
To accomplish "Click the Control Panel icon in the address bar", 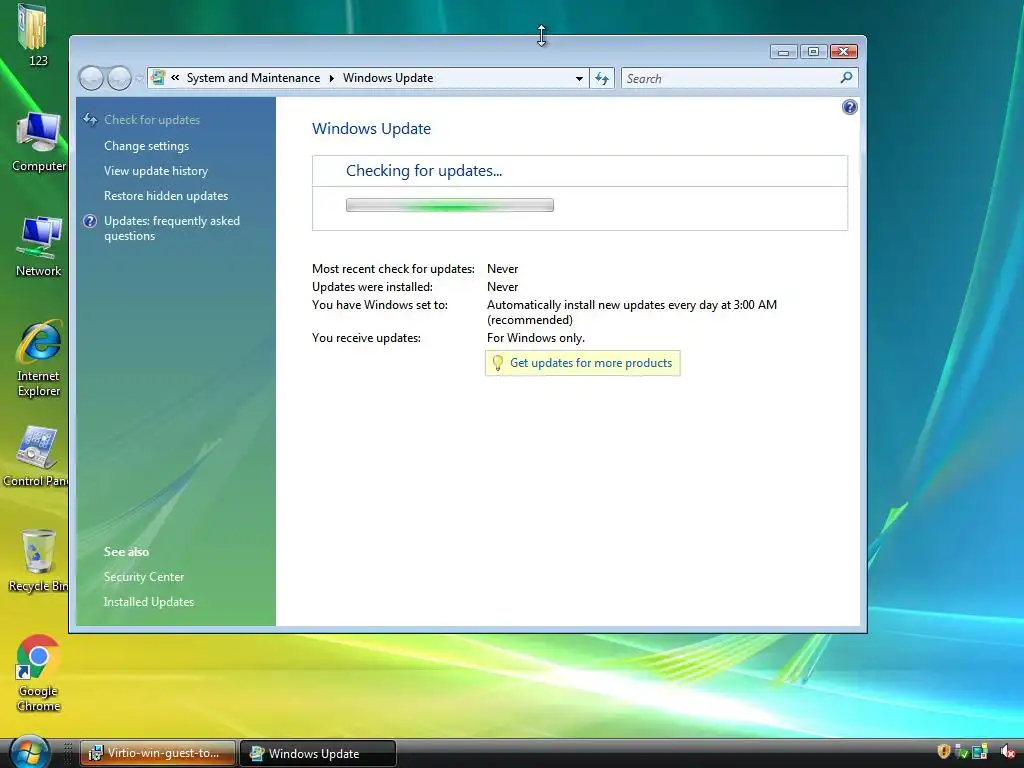I will [158, 78].
